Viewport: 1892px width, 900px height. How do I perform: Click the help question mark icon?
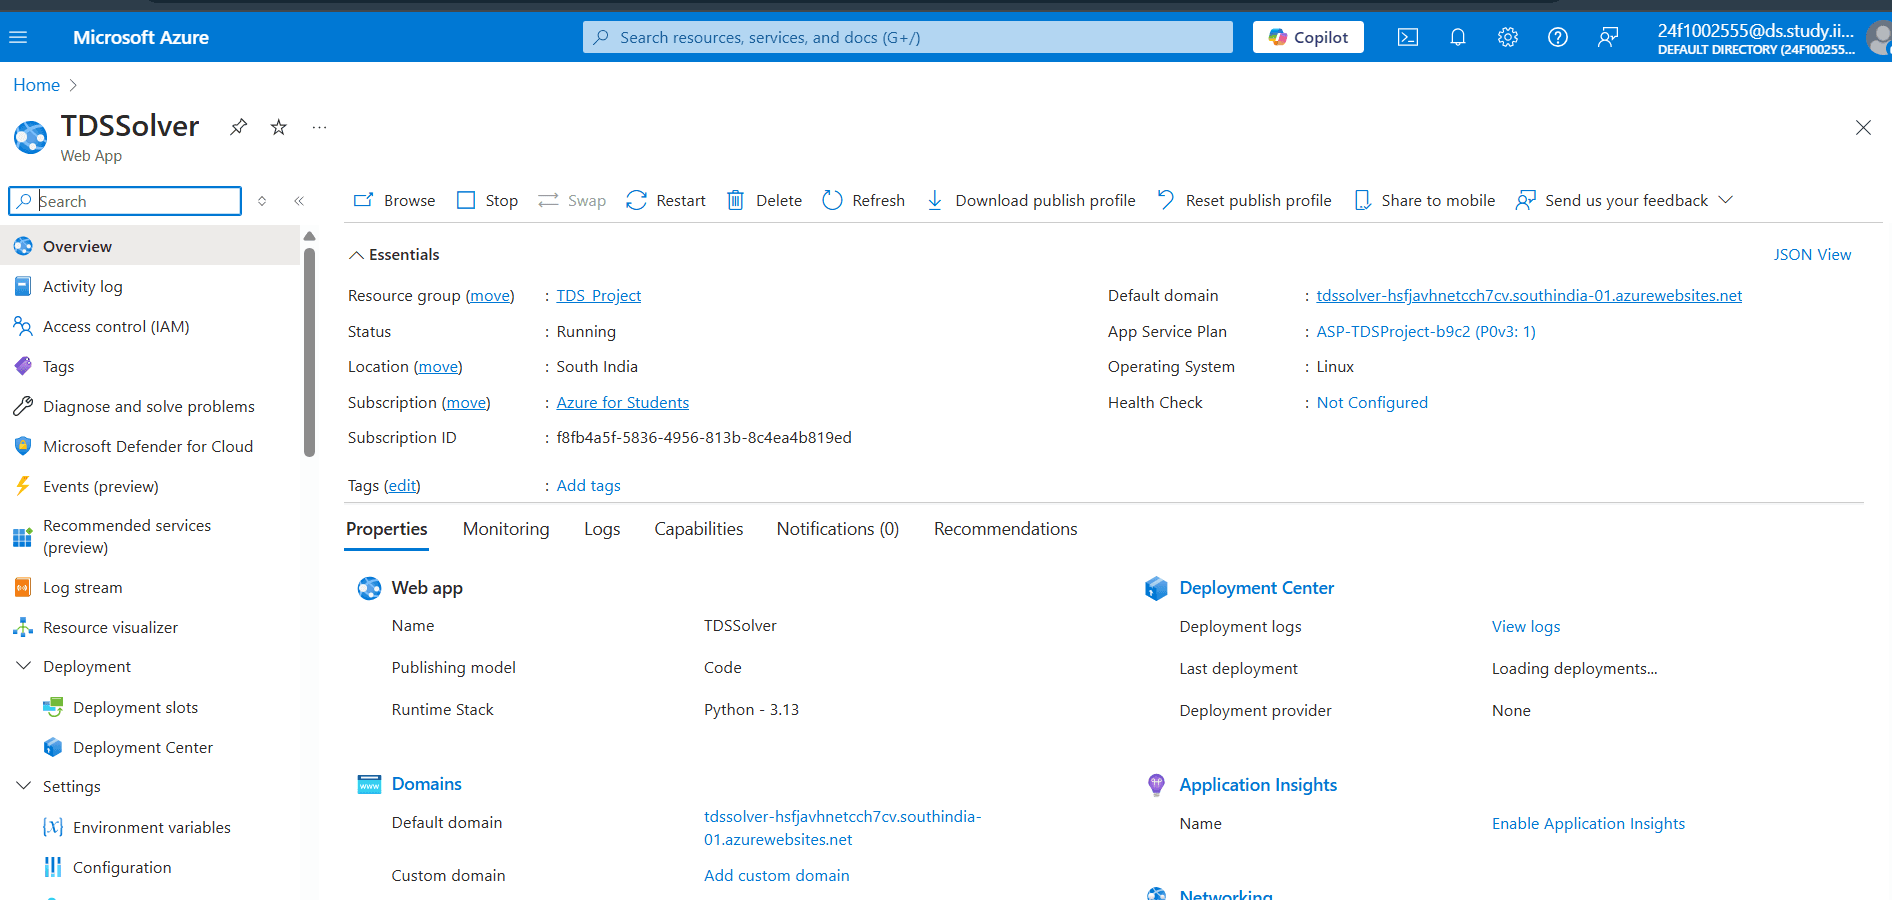(1557, 37)
